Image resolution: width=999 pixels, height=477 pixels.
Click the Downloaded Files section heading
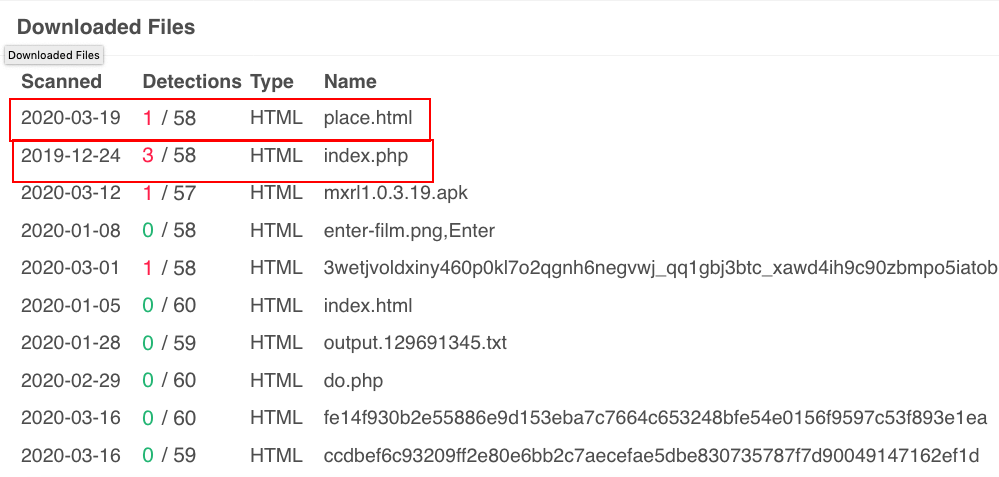[x=106, y=27]
